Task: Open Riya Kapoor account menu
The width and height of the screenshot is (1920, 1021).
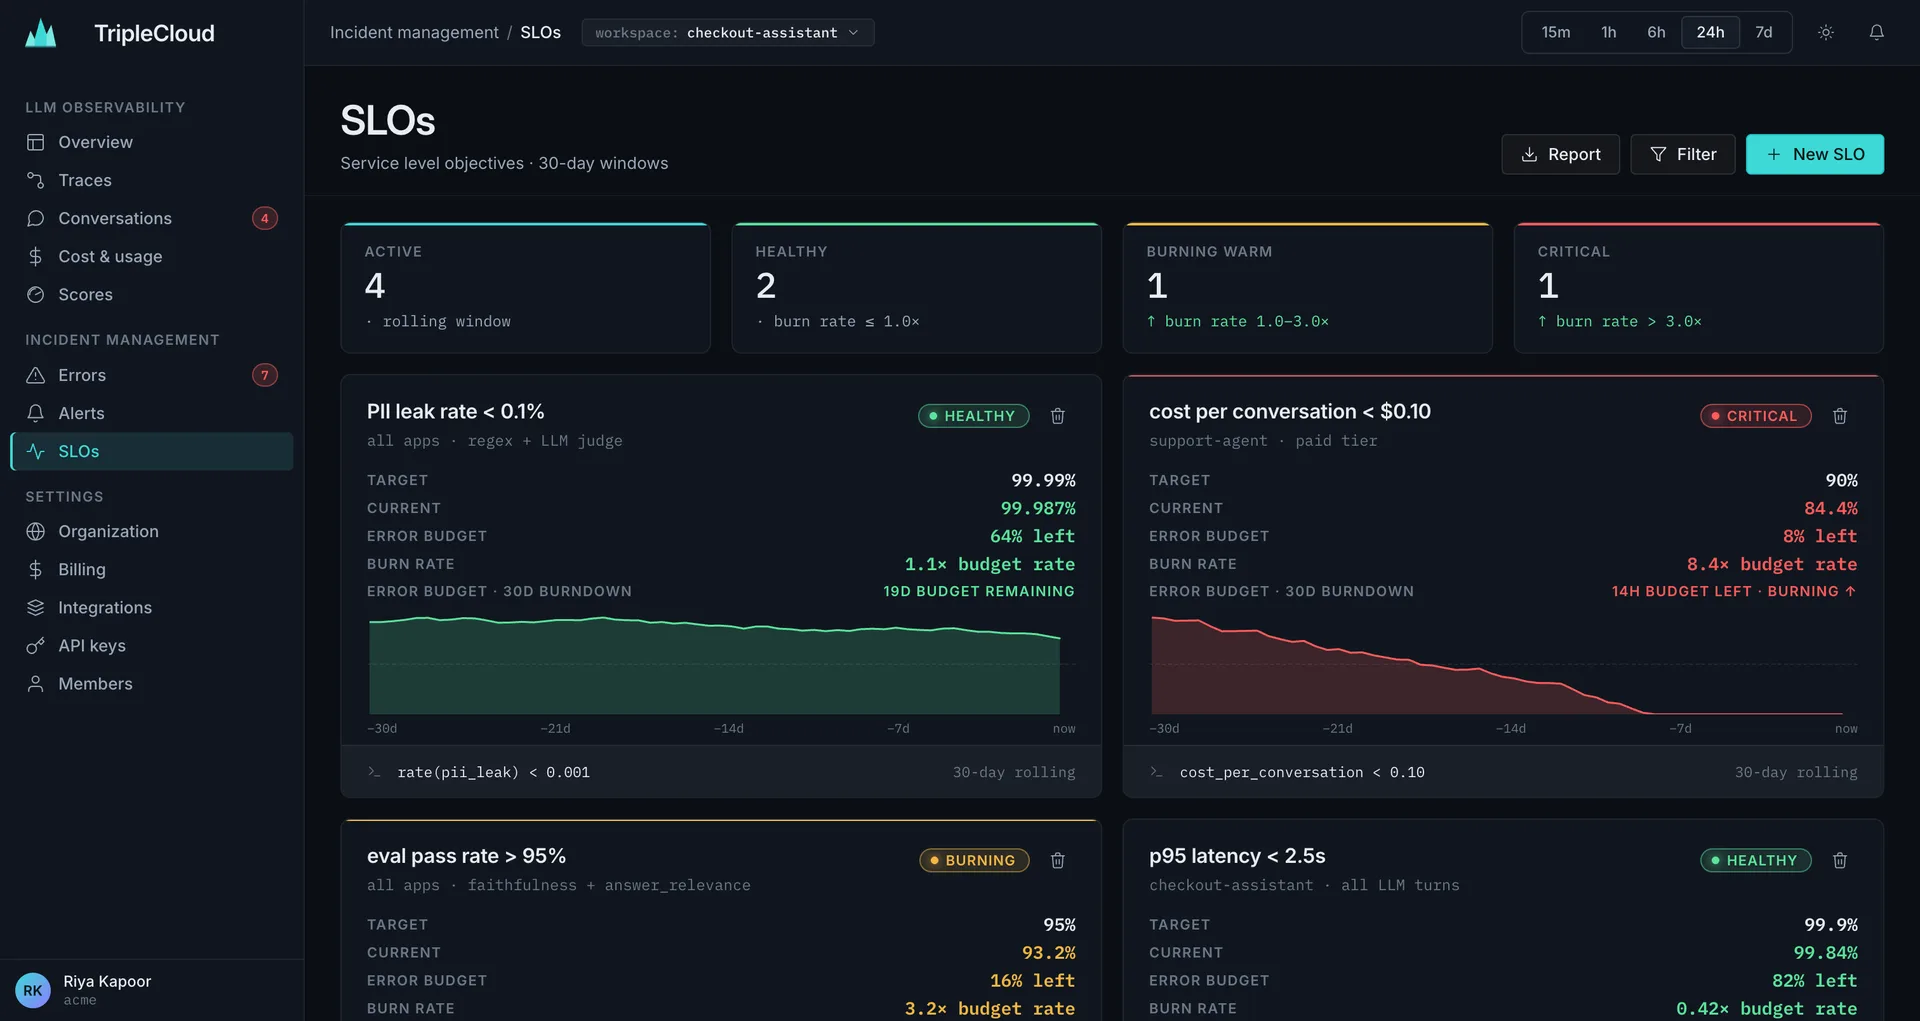Action: tap(152, 990)
